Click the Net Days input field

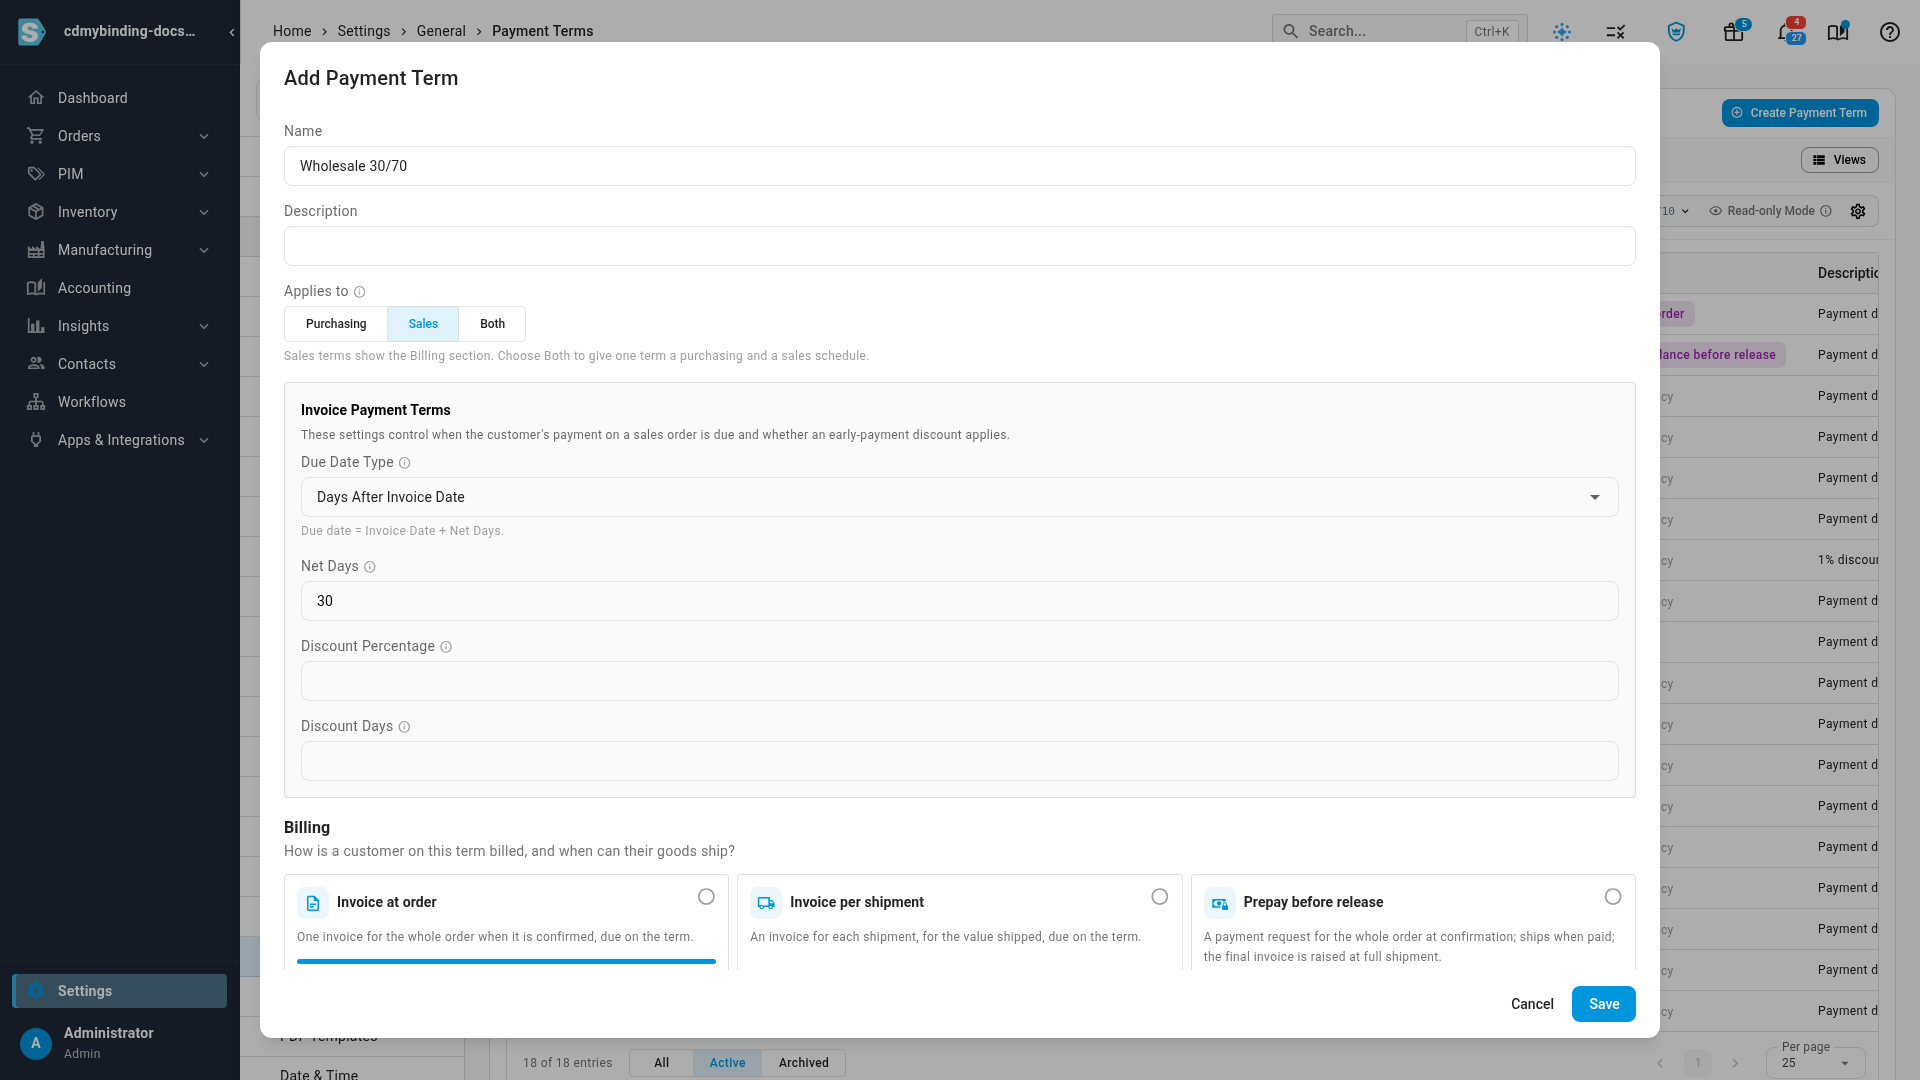(x=959, y=601)
